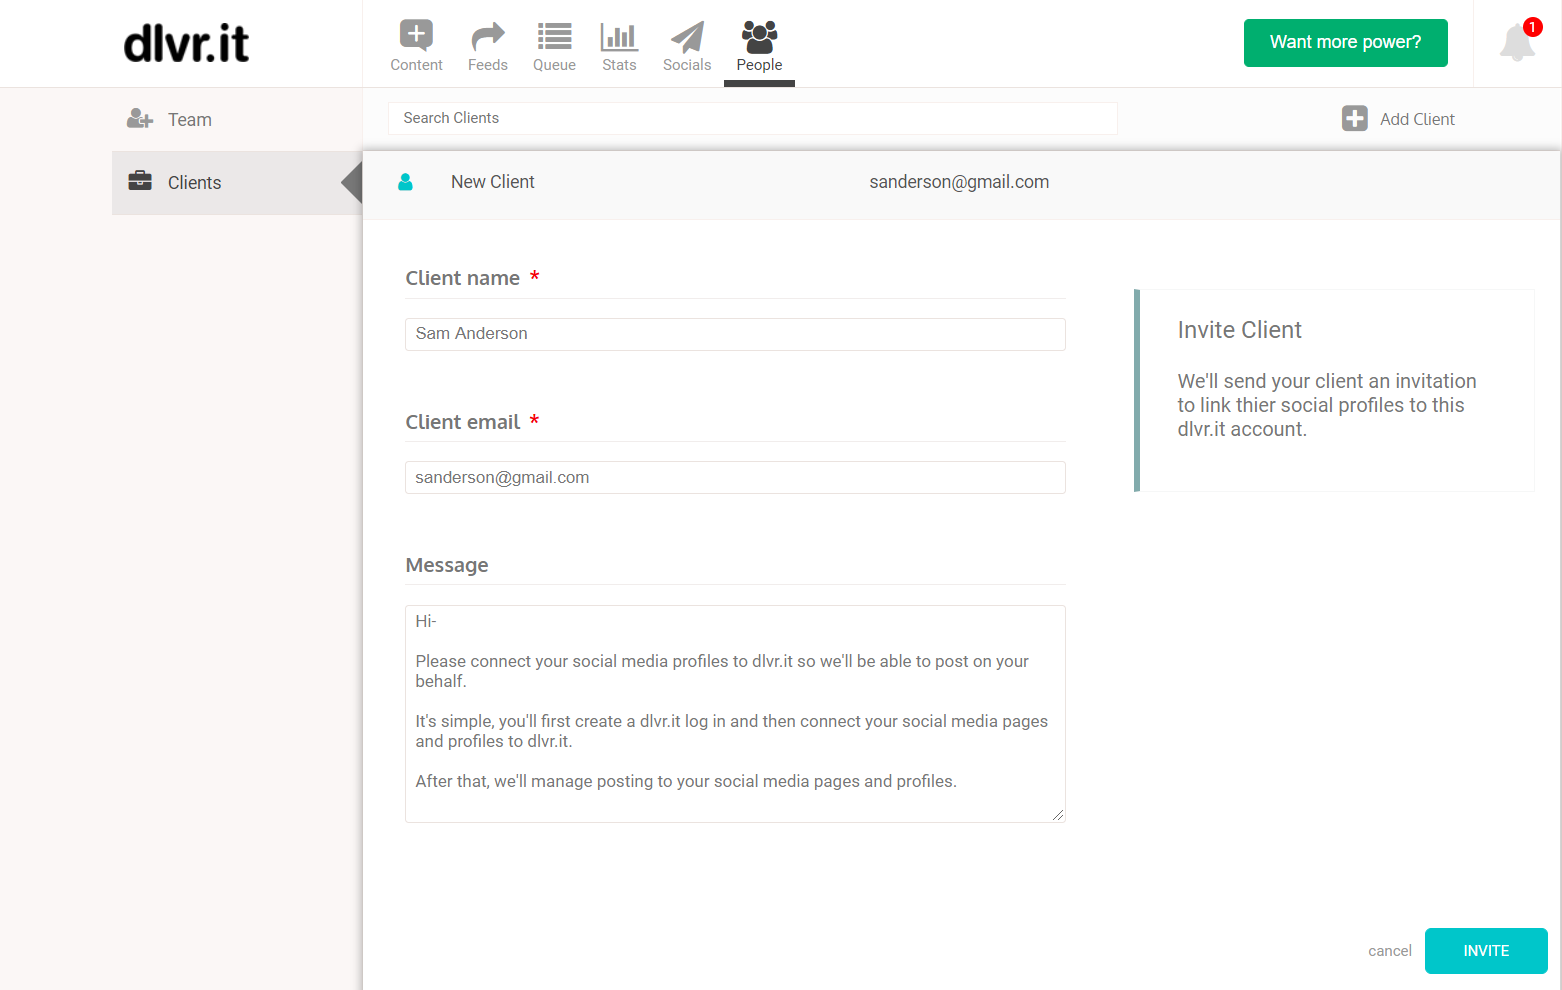Click the teal client user icon
This screenshot has height=990, width=1562.
pyautogui.click(x=405, y=182)
